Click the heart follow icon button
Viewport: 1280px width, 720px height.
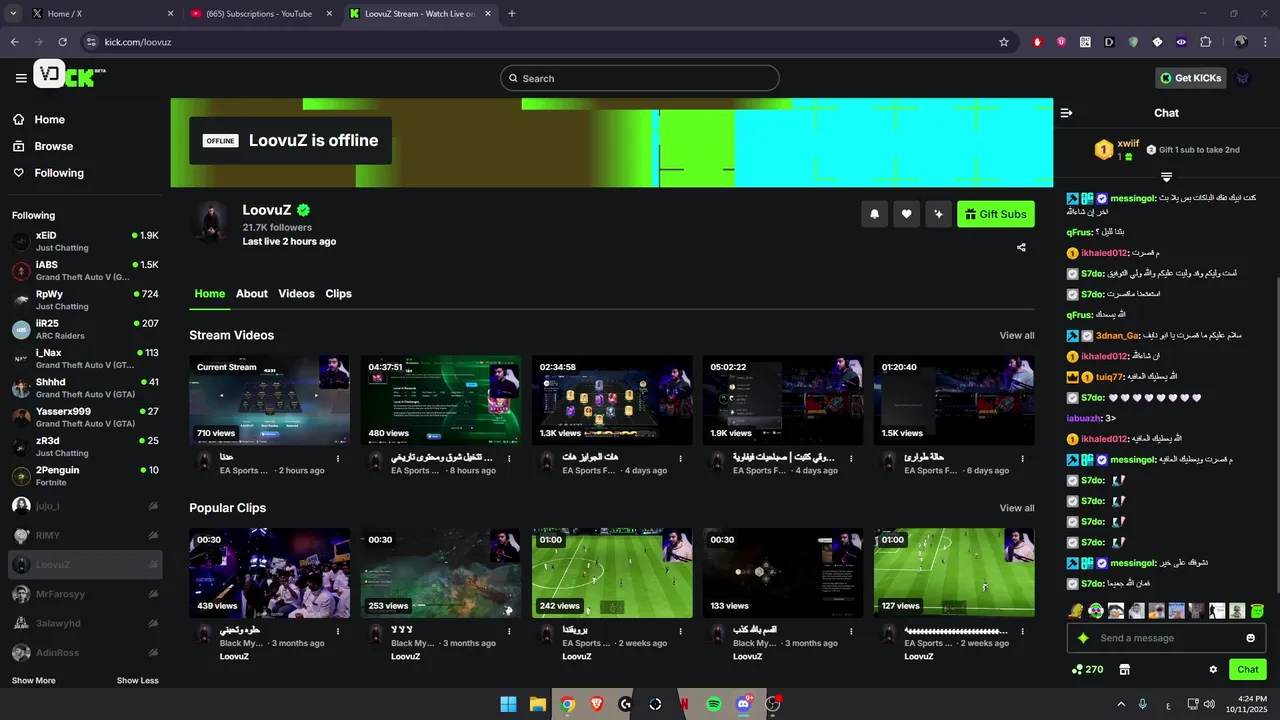coord(906,214)
